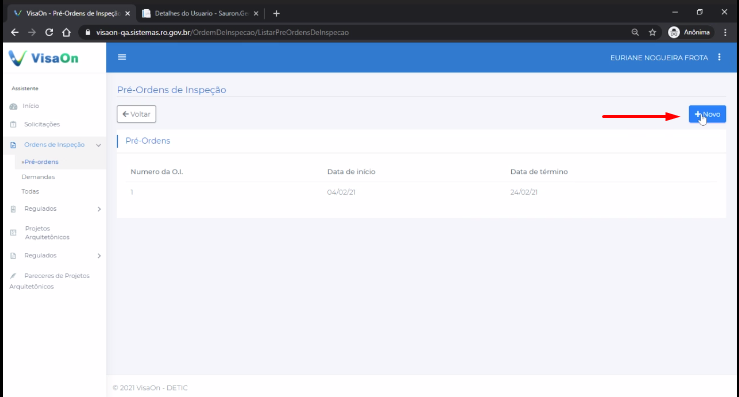
Task: Open Início in the sidebar
Action: [31, 106]
